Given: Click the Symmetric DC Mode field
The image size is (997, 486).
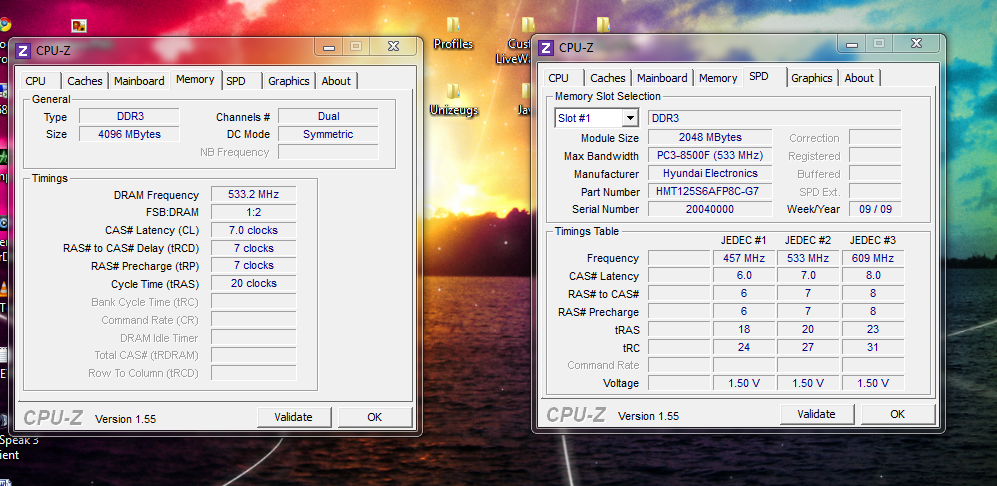Looking at the screenshot, I should 329,134.
